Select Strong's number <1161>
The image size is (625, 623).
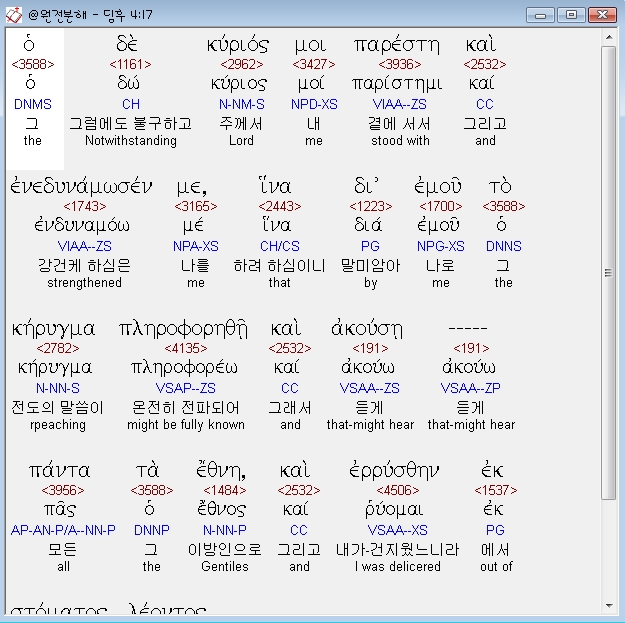point(130,64)
